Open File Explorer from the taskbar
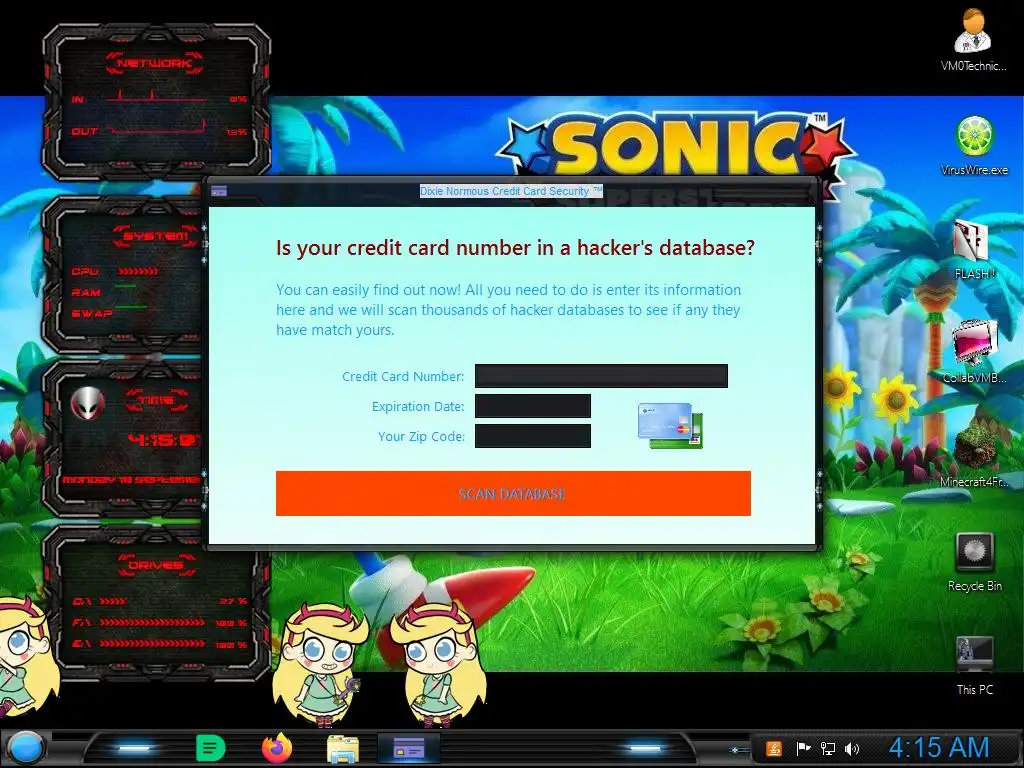 343,750
